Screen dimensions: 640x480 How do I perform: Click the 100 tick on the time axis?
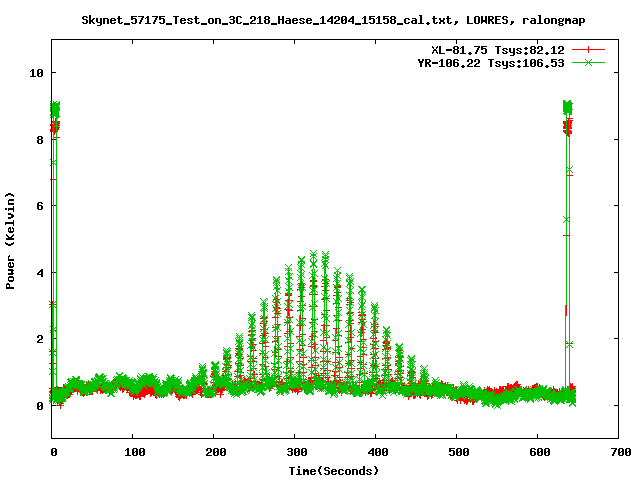pyautogui.click(x=133, y=453)
